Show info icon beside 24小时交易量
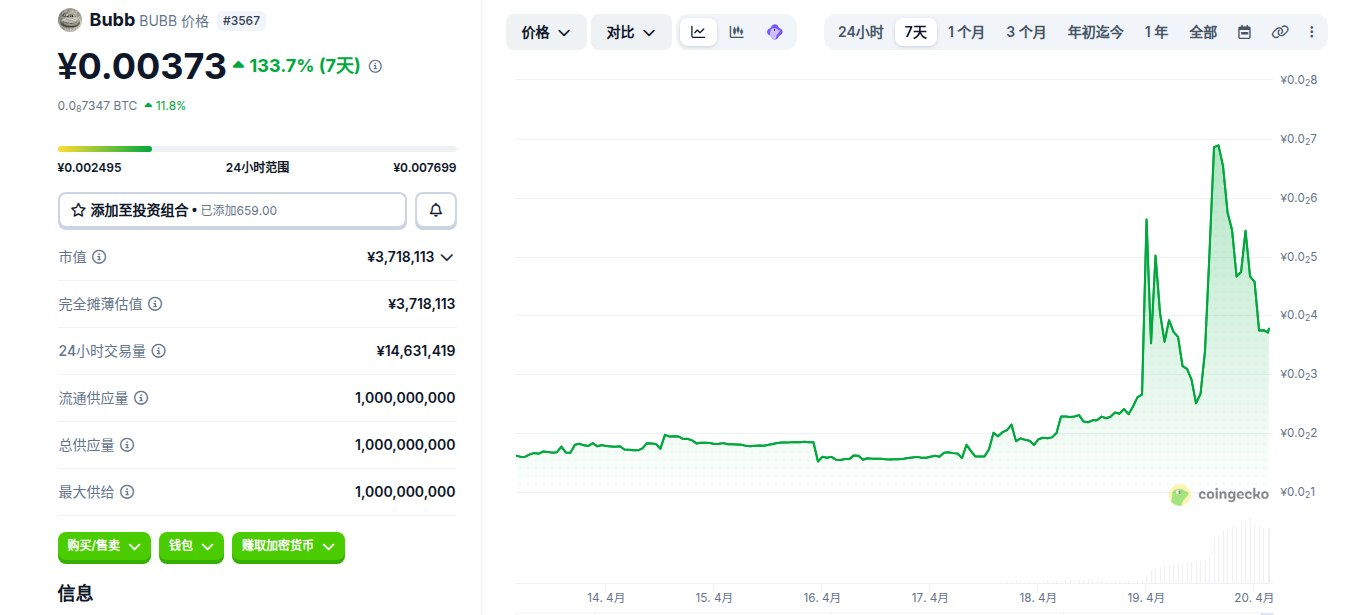Image resolution: width=1360 pixels, height=615 pixels. [x=159, y=351]
